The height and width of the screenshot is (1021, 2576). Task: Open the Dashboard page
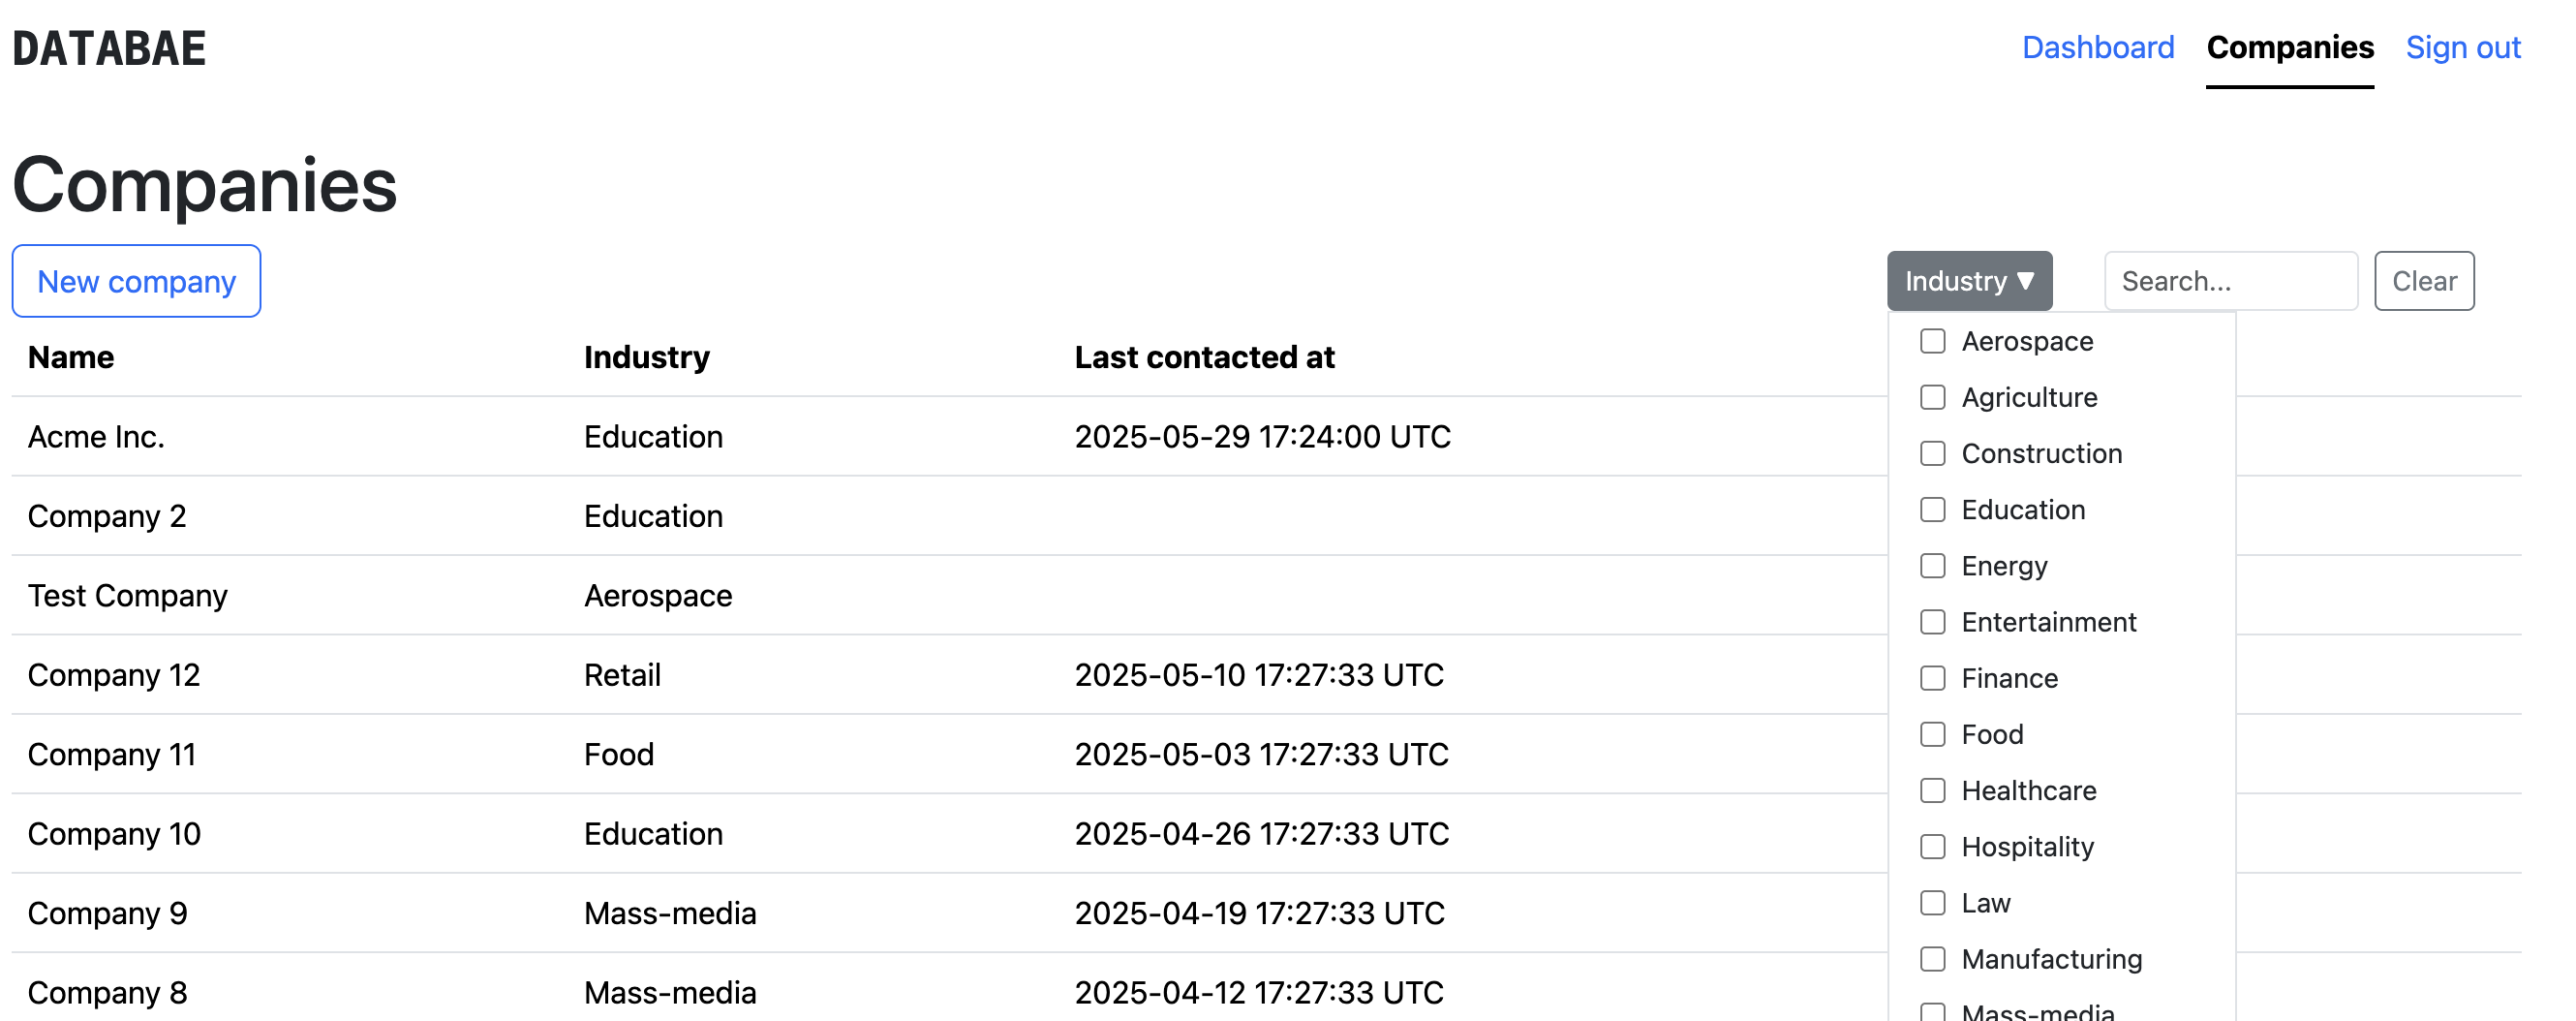coord(2098,47)
